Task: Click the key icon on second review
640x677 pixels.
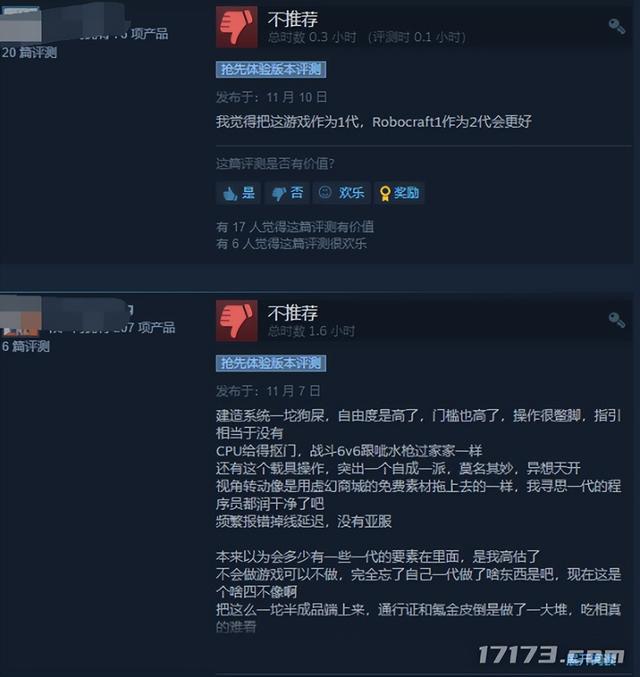Action: pos(617,320)
